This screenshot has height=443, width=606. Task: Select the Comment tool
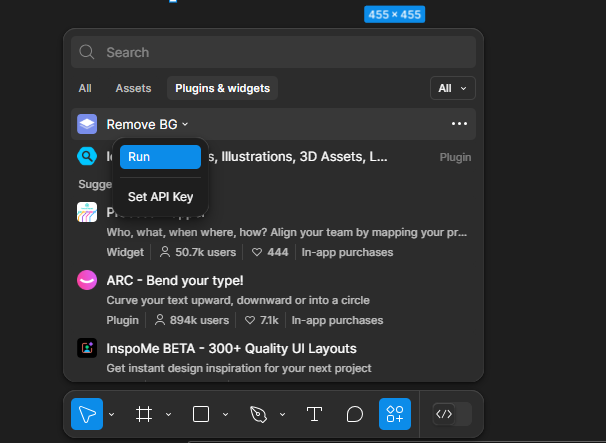354,414
